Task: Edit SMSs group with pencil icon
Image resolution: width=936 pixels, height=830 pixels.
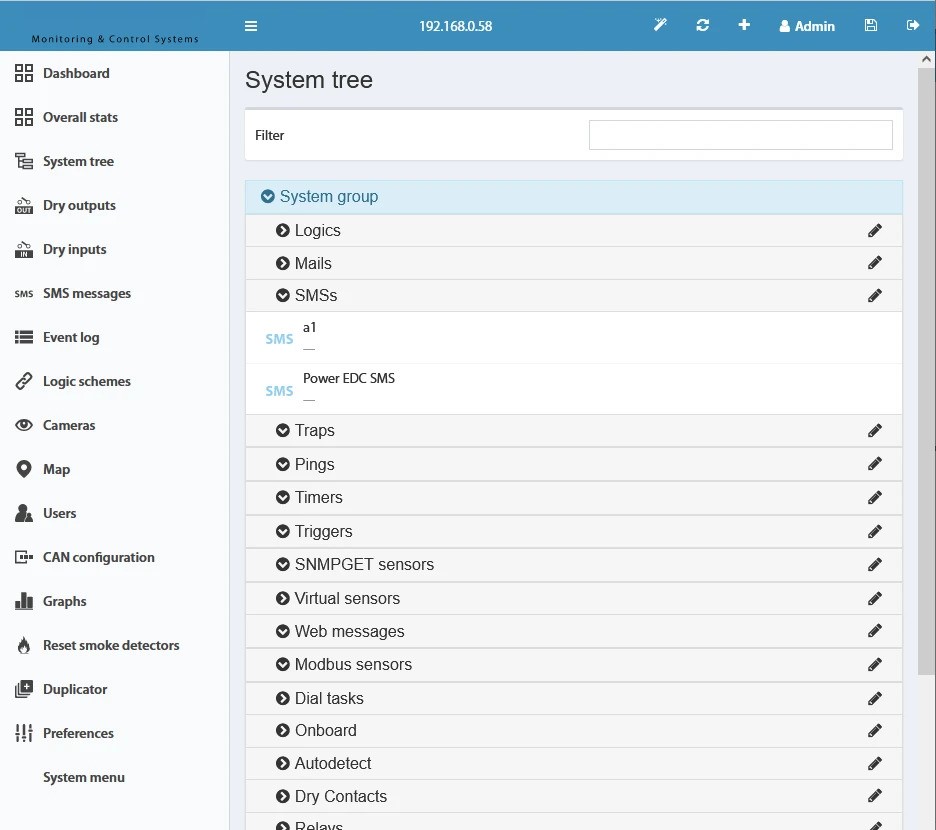Action: (875, 296)
